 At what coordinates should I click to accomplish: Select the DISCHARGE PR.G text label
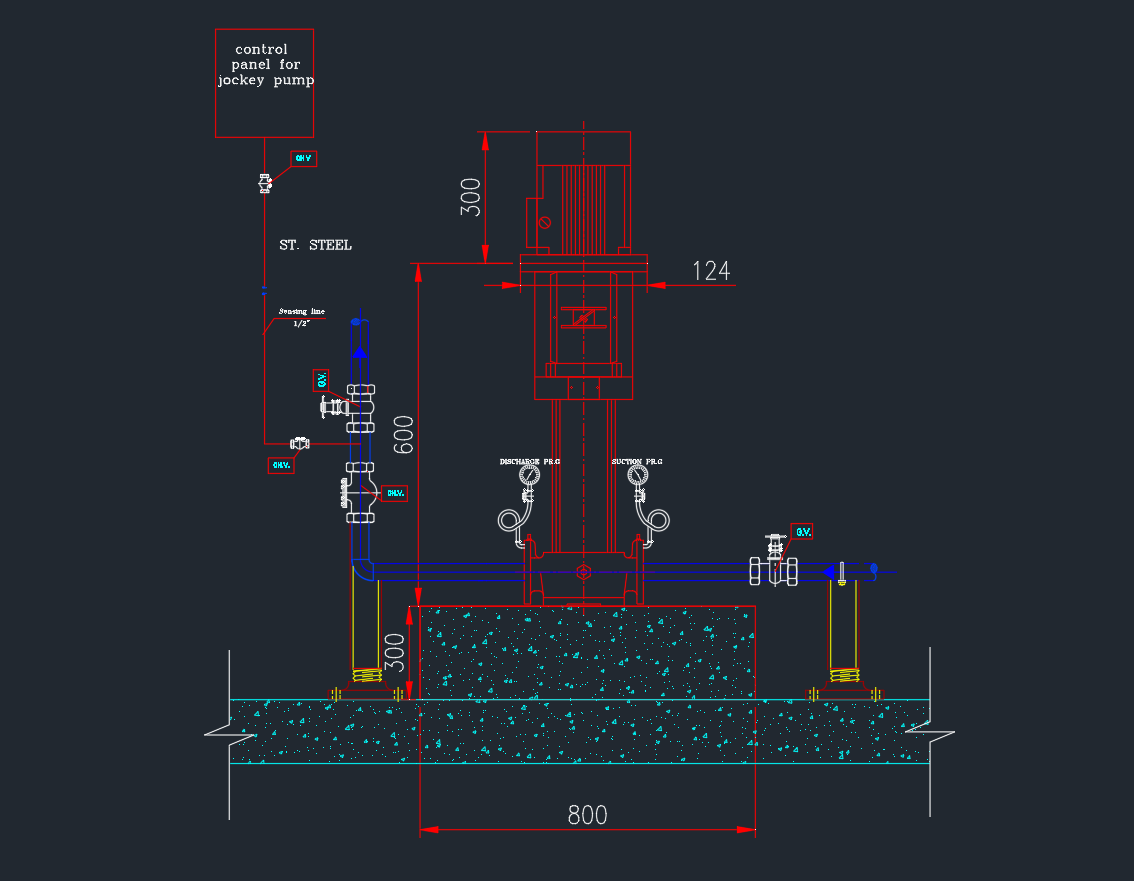(530, 462)
